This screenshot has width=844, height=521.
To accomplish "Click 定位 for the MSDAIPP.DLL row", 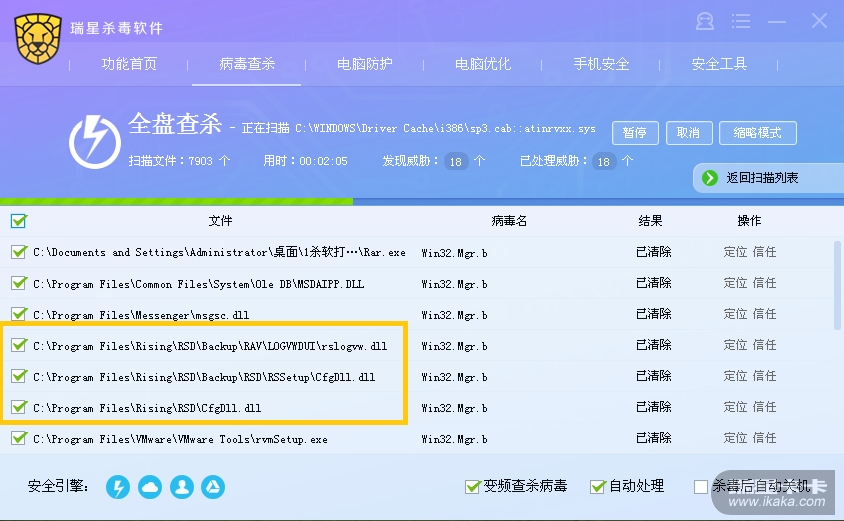I will point(735,283).
